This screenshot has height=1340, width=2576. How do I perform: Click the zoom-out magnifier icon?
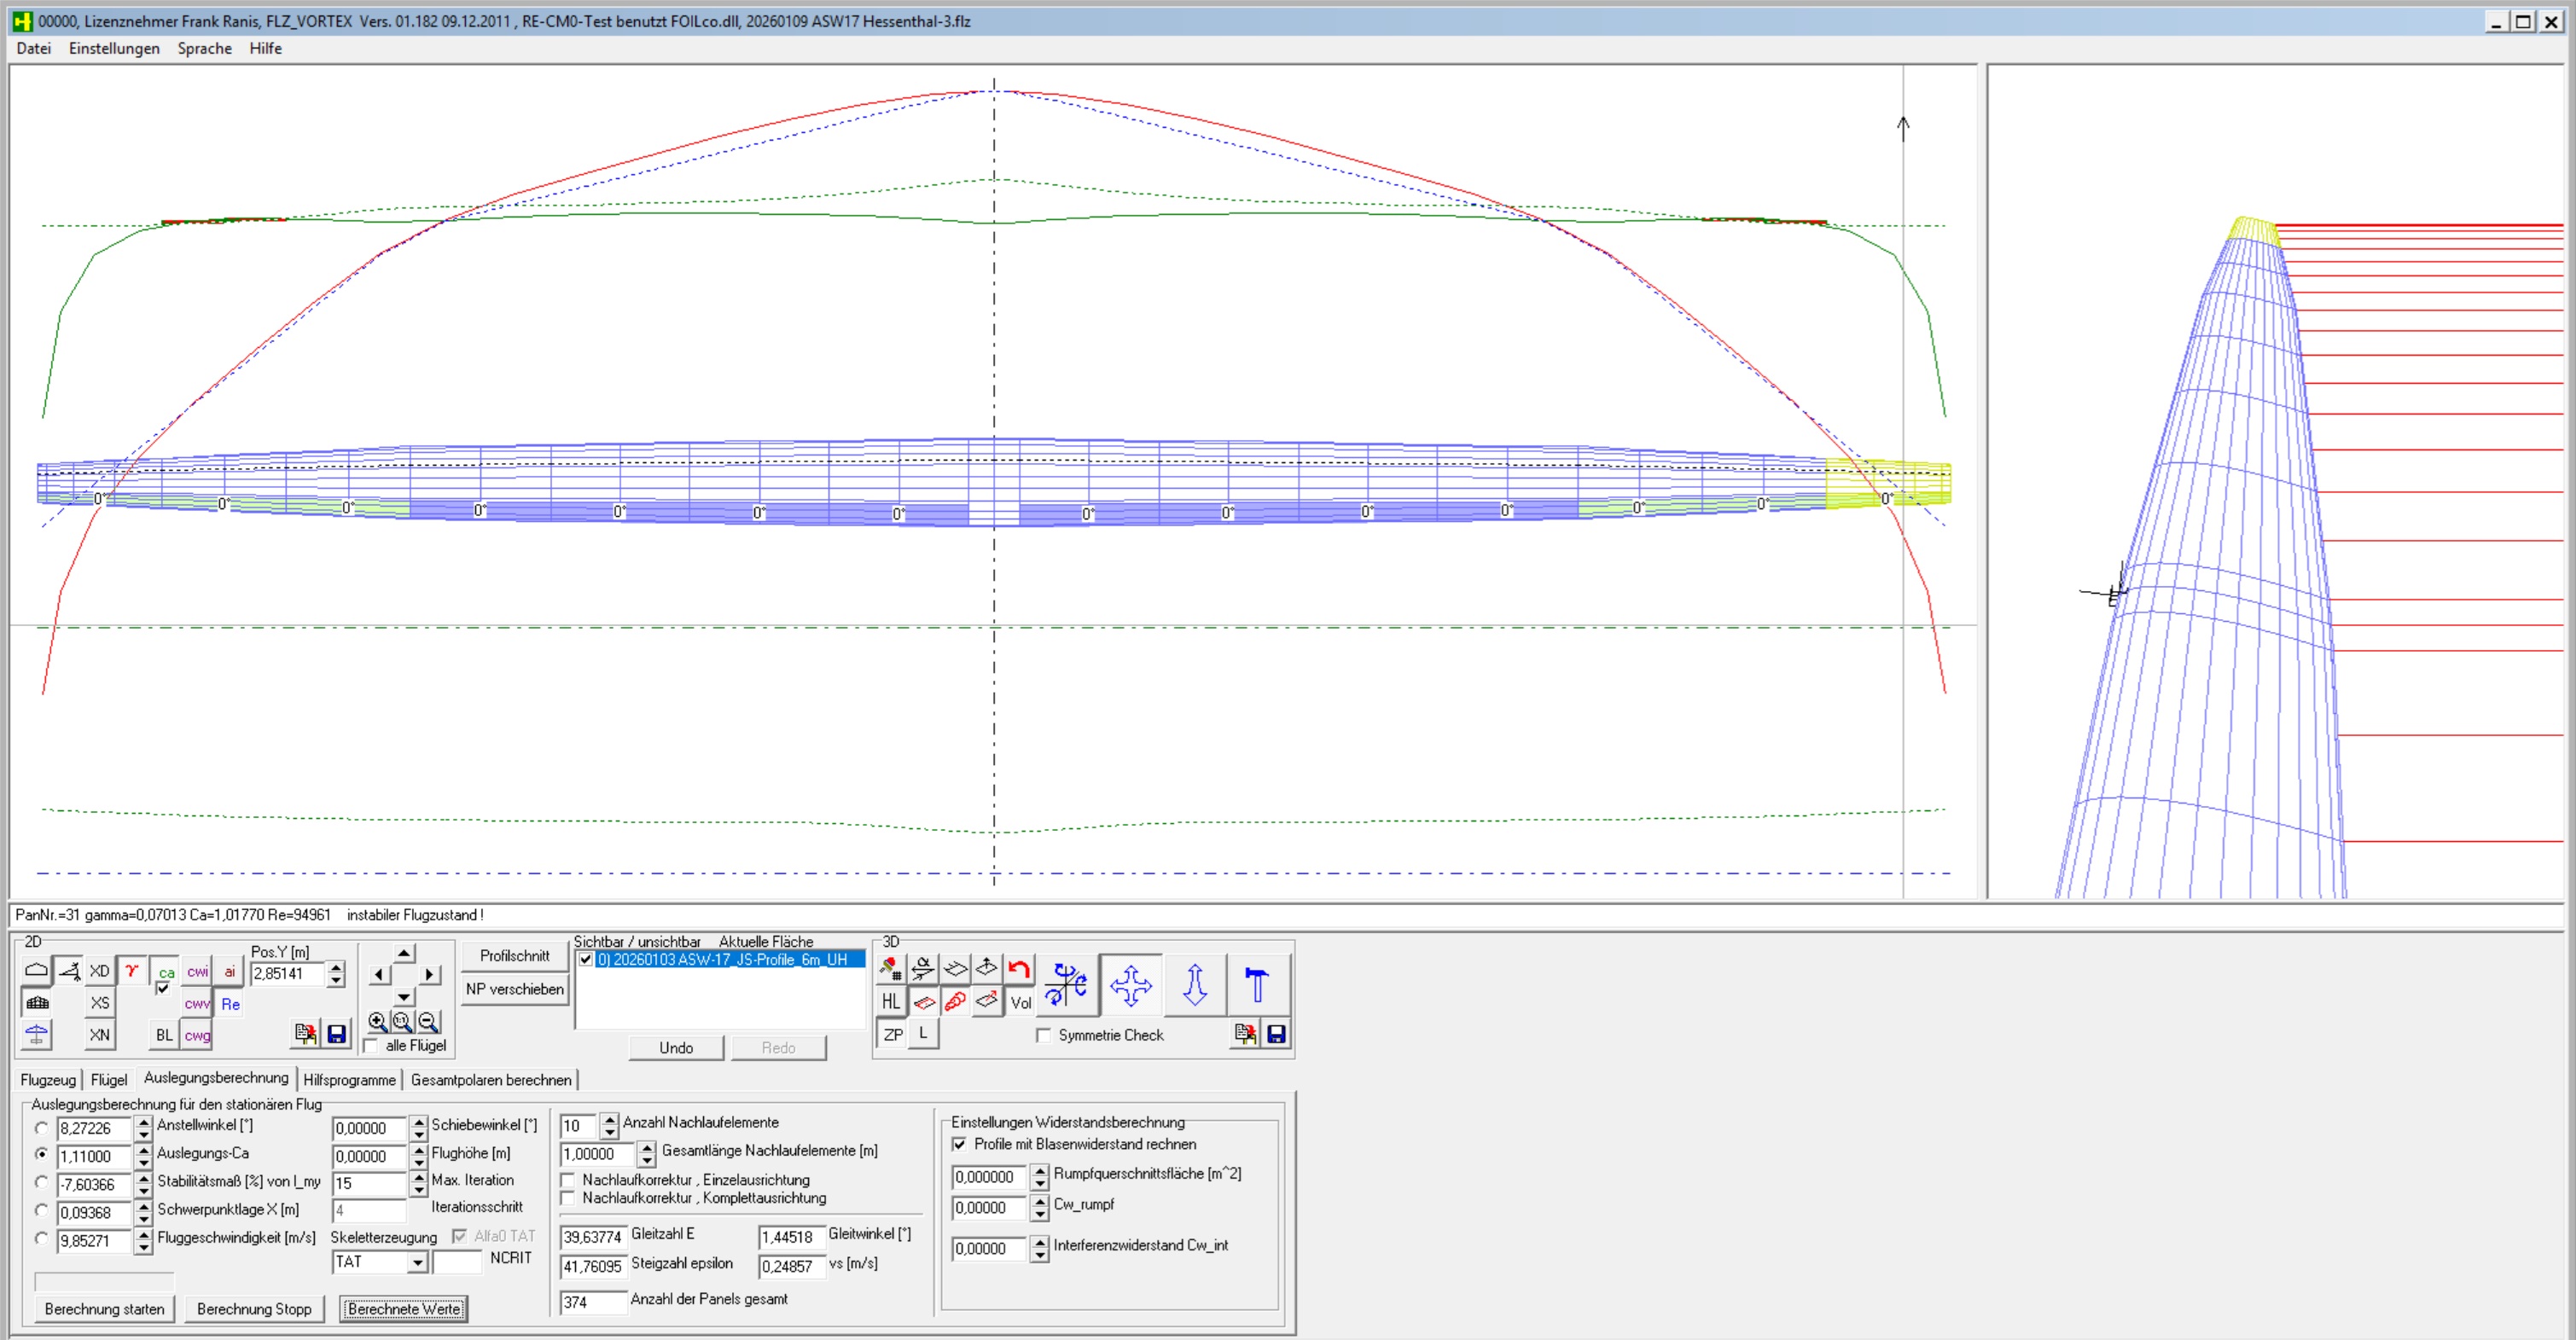(428, 1021)
